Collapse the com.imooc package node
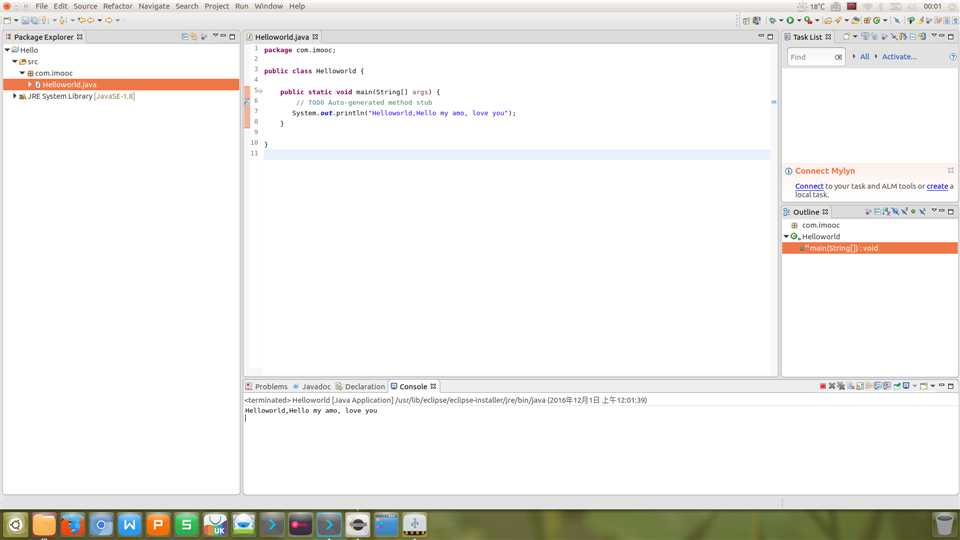Screen dimensions: 960x540 pyautogui.click(x=22, y=73)
